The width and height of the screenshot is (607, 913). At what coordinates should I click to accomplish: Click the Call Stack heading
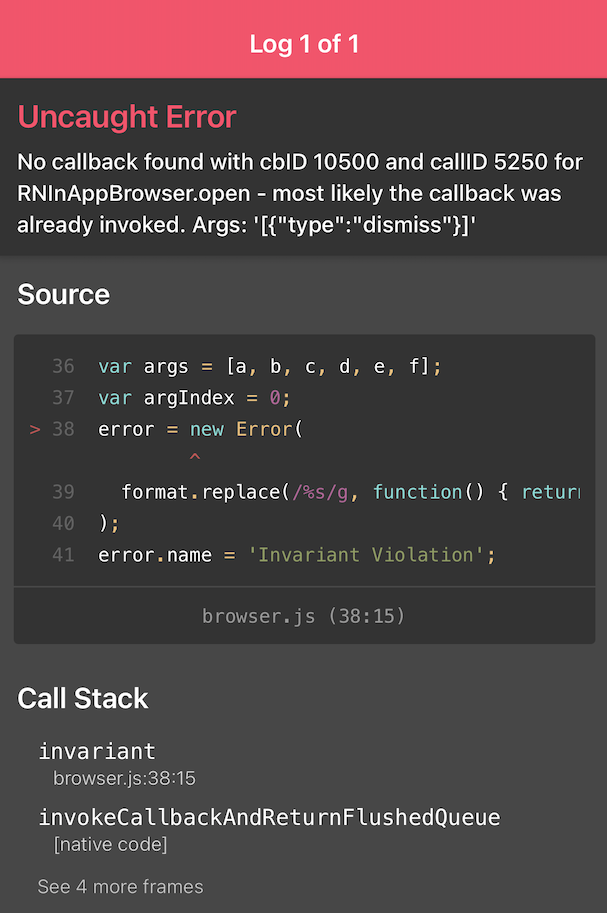tap(83, 698)
